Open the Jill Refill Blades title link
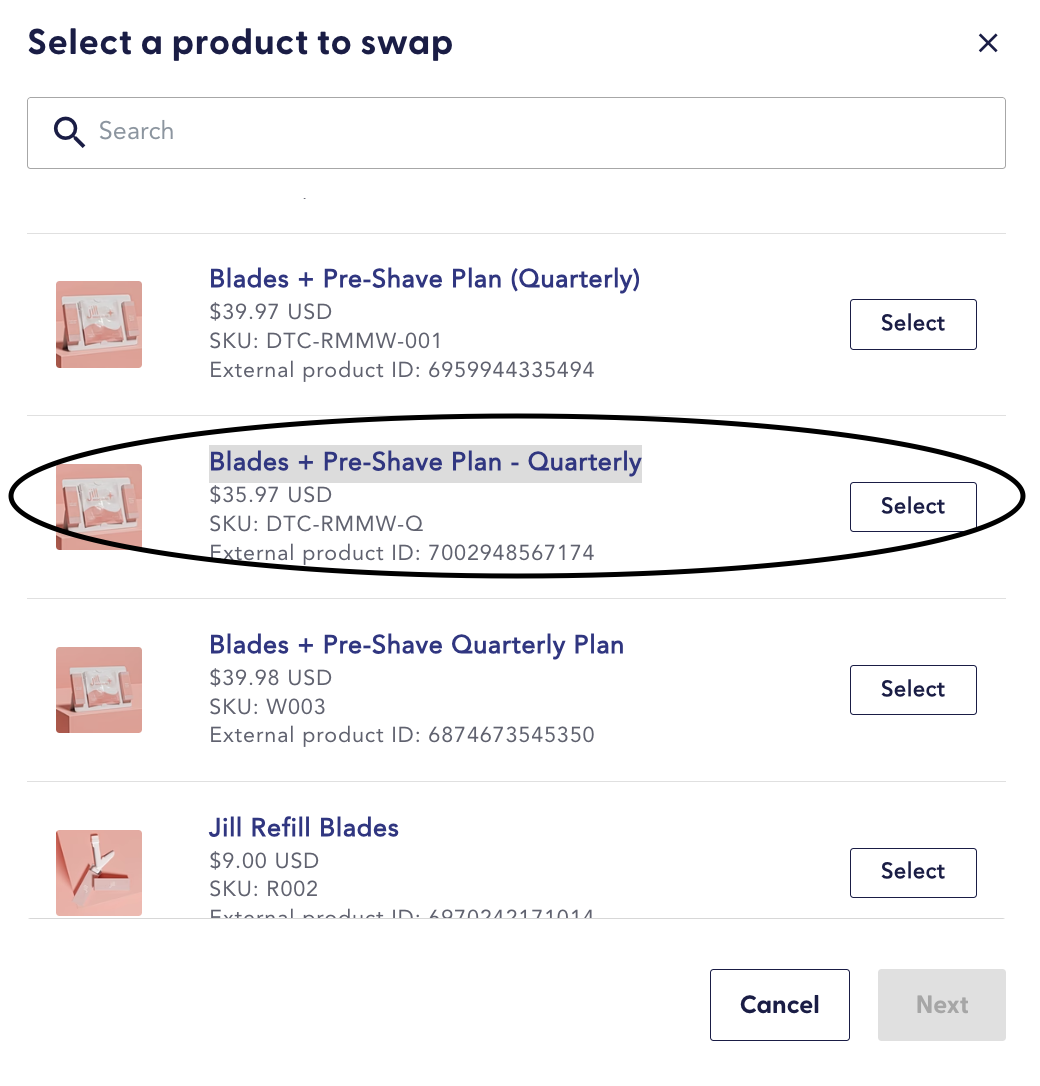 pos(303,828)
